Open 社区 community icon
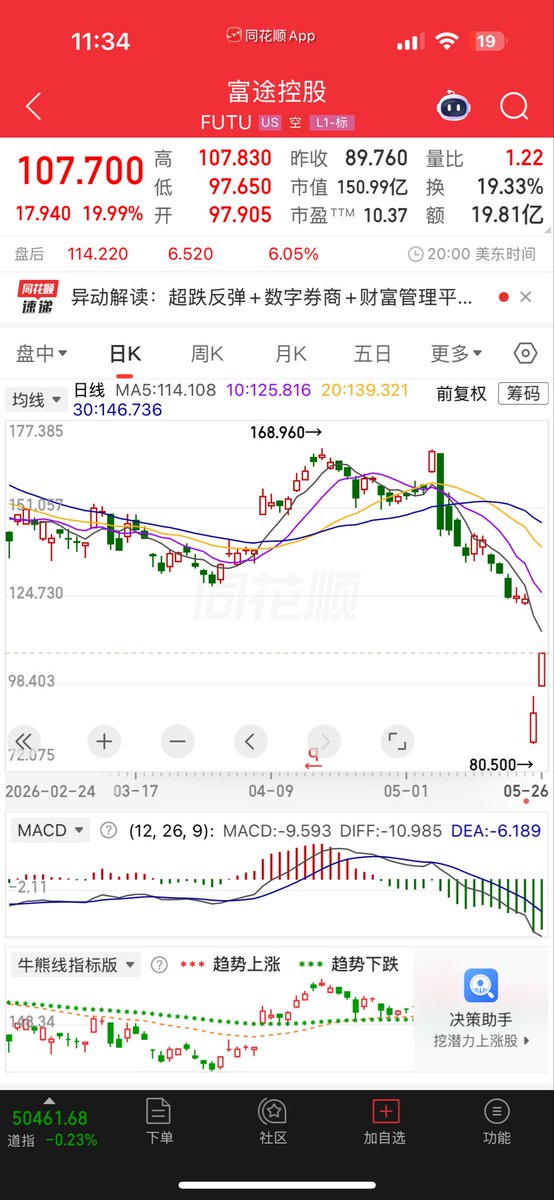 (273, 1111)
